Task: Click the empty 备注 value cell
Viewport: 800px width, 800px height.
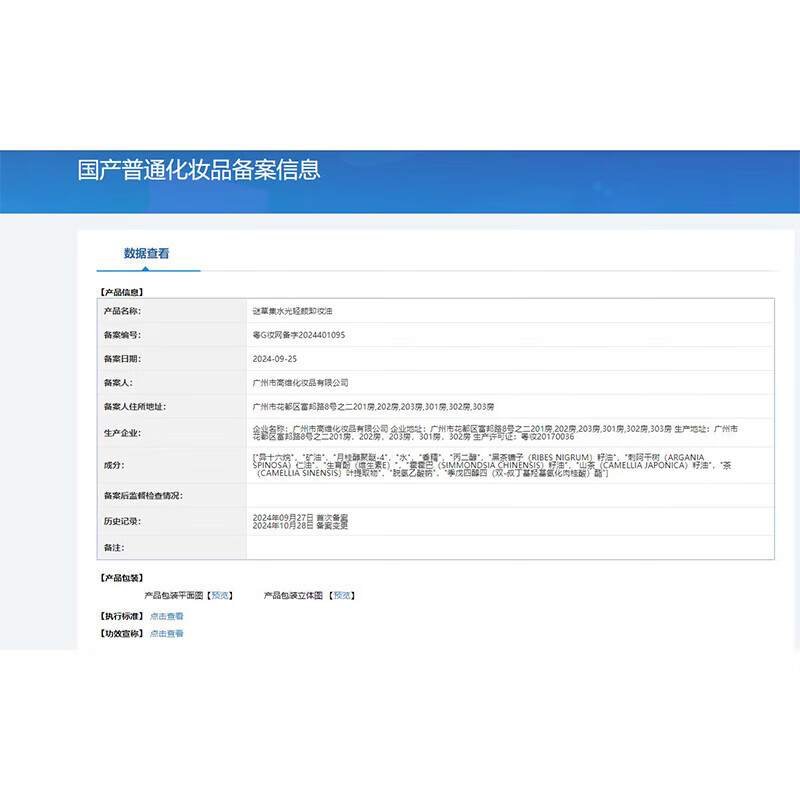Action: click(x=508, y=548)
